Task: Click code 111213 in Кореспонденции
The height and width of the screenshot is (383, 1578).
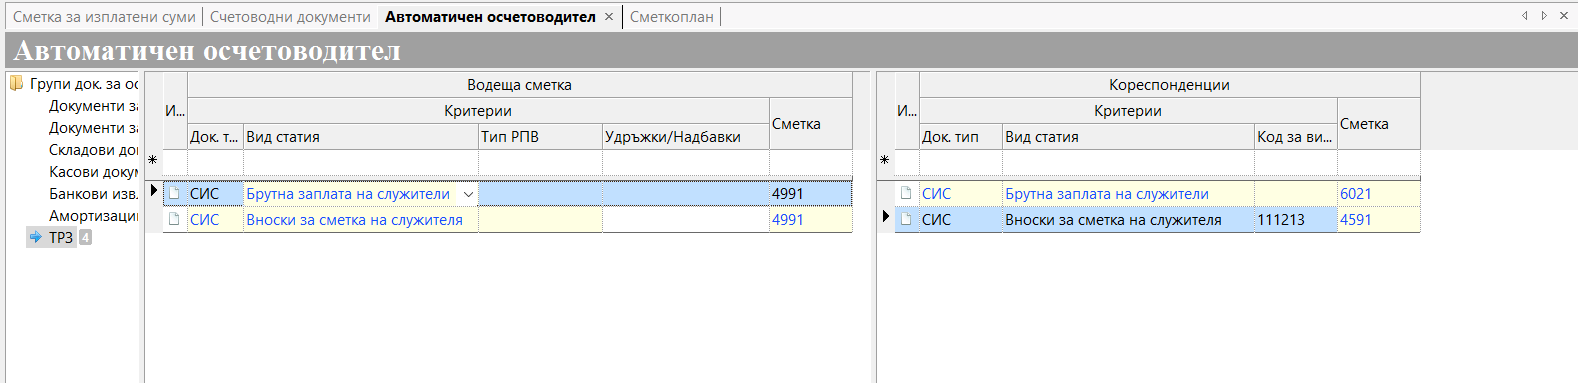Action: (1281, 220)
